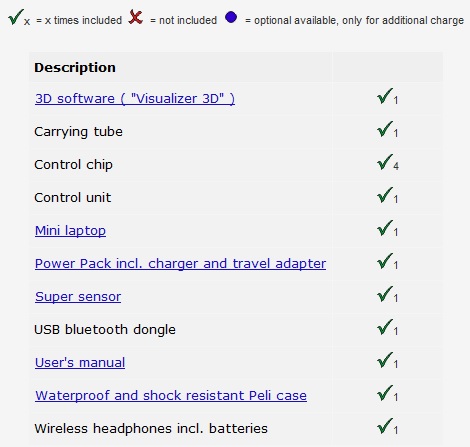Image resolution: width=470 pixels, height=447 pixels.
Task: Click the checkmark beside Super sensor
Action: 385,294
